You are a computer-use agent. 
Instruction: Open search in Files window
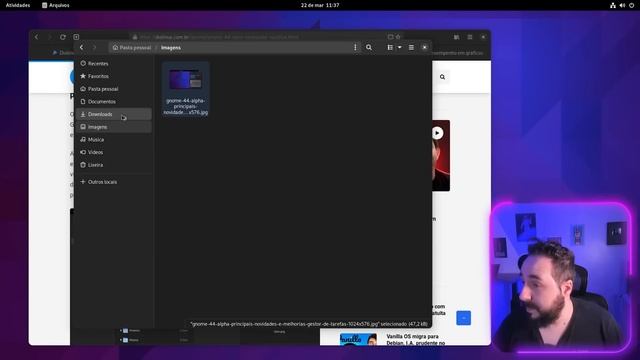coord(369,47)
